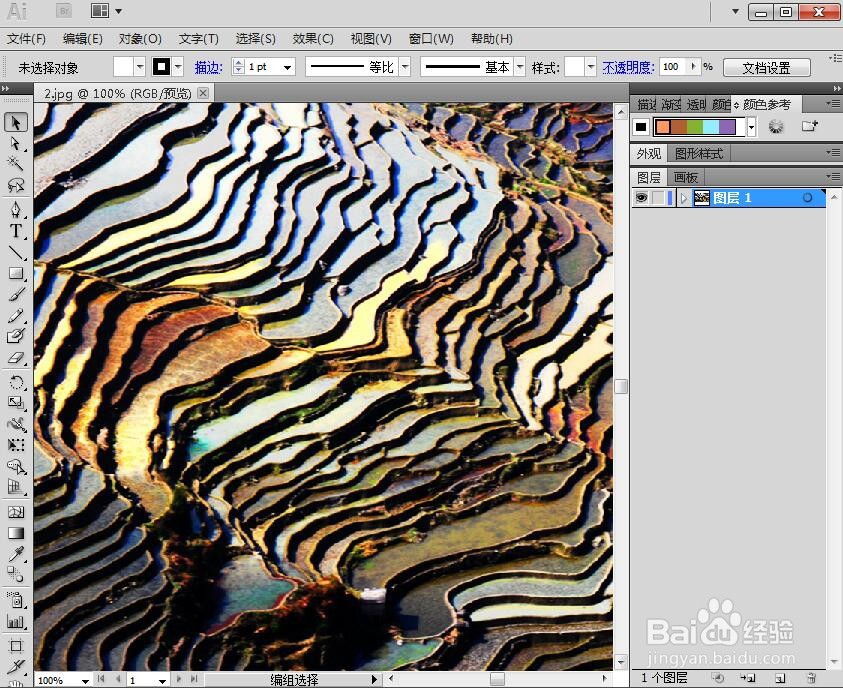This screenshot has height=688, width=843.
Task: Open Adobe Bridge from Br icon
Action: [x=64, y=11]
